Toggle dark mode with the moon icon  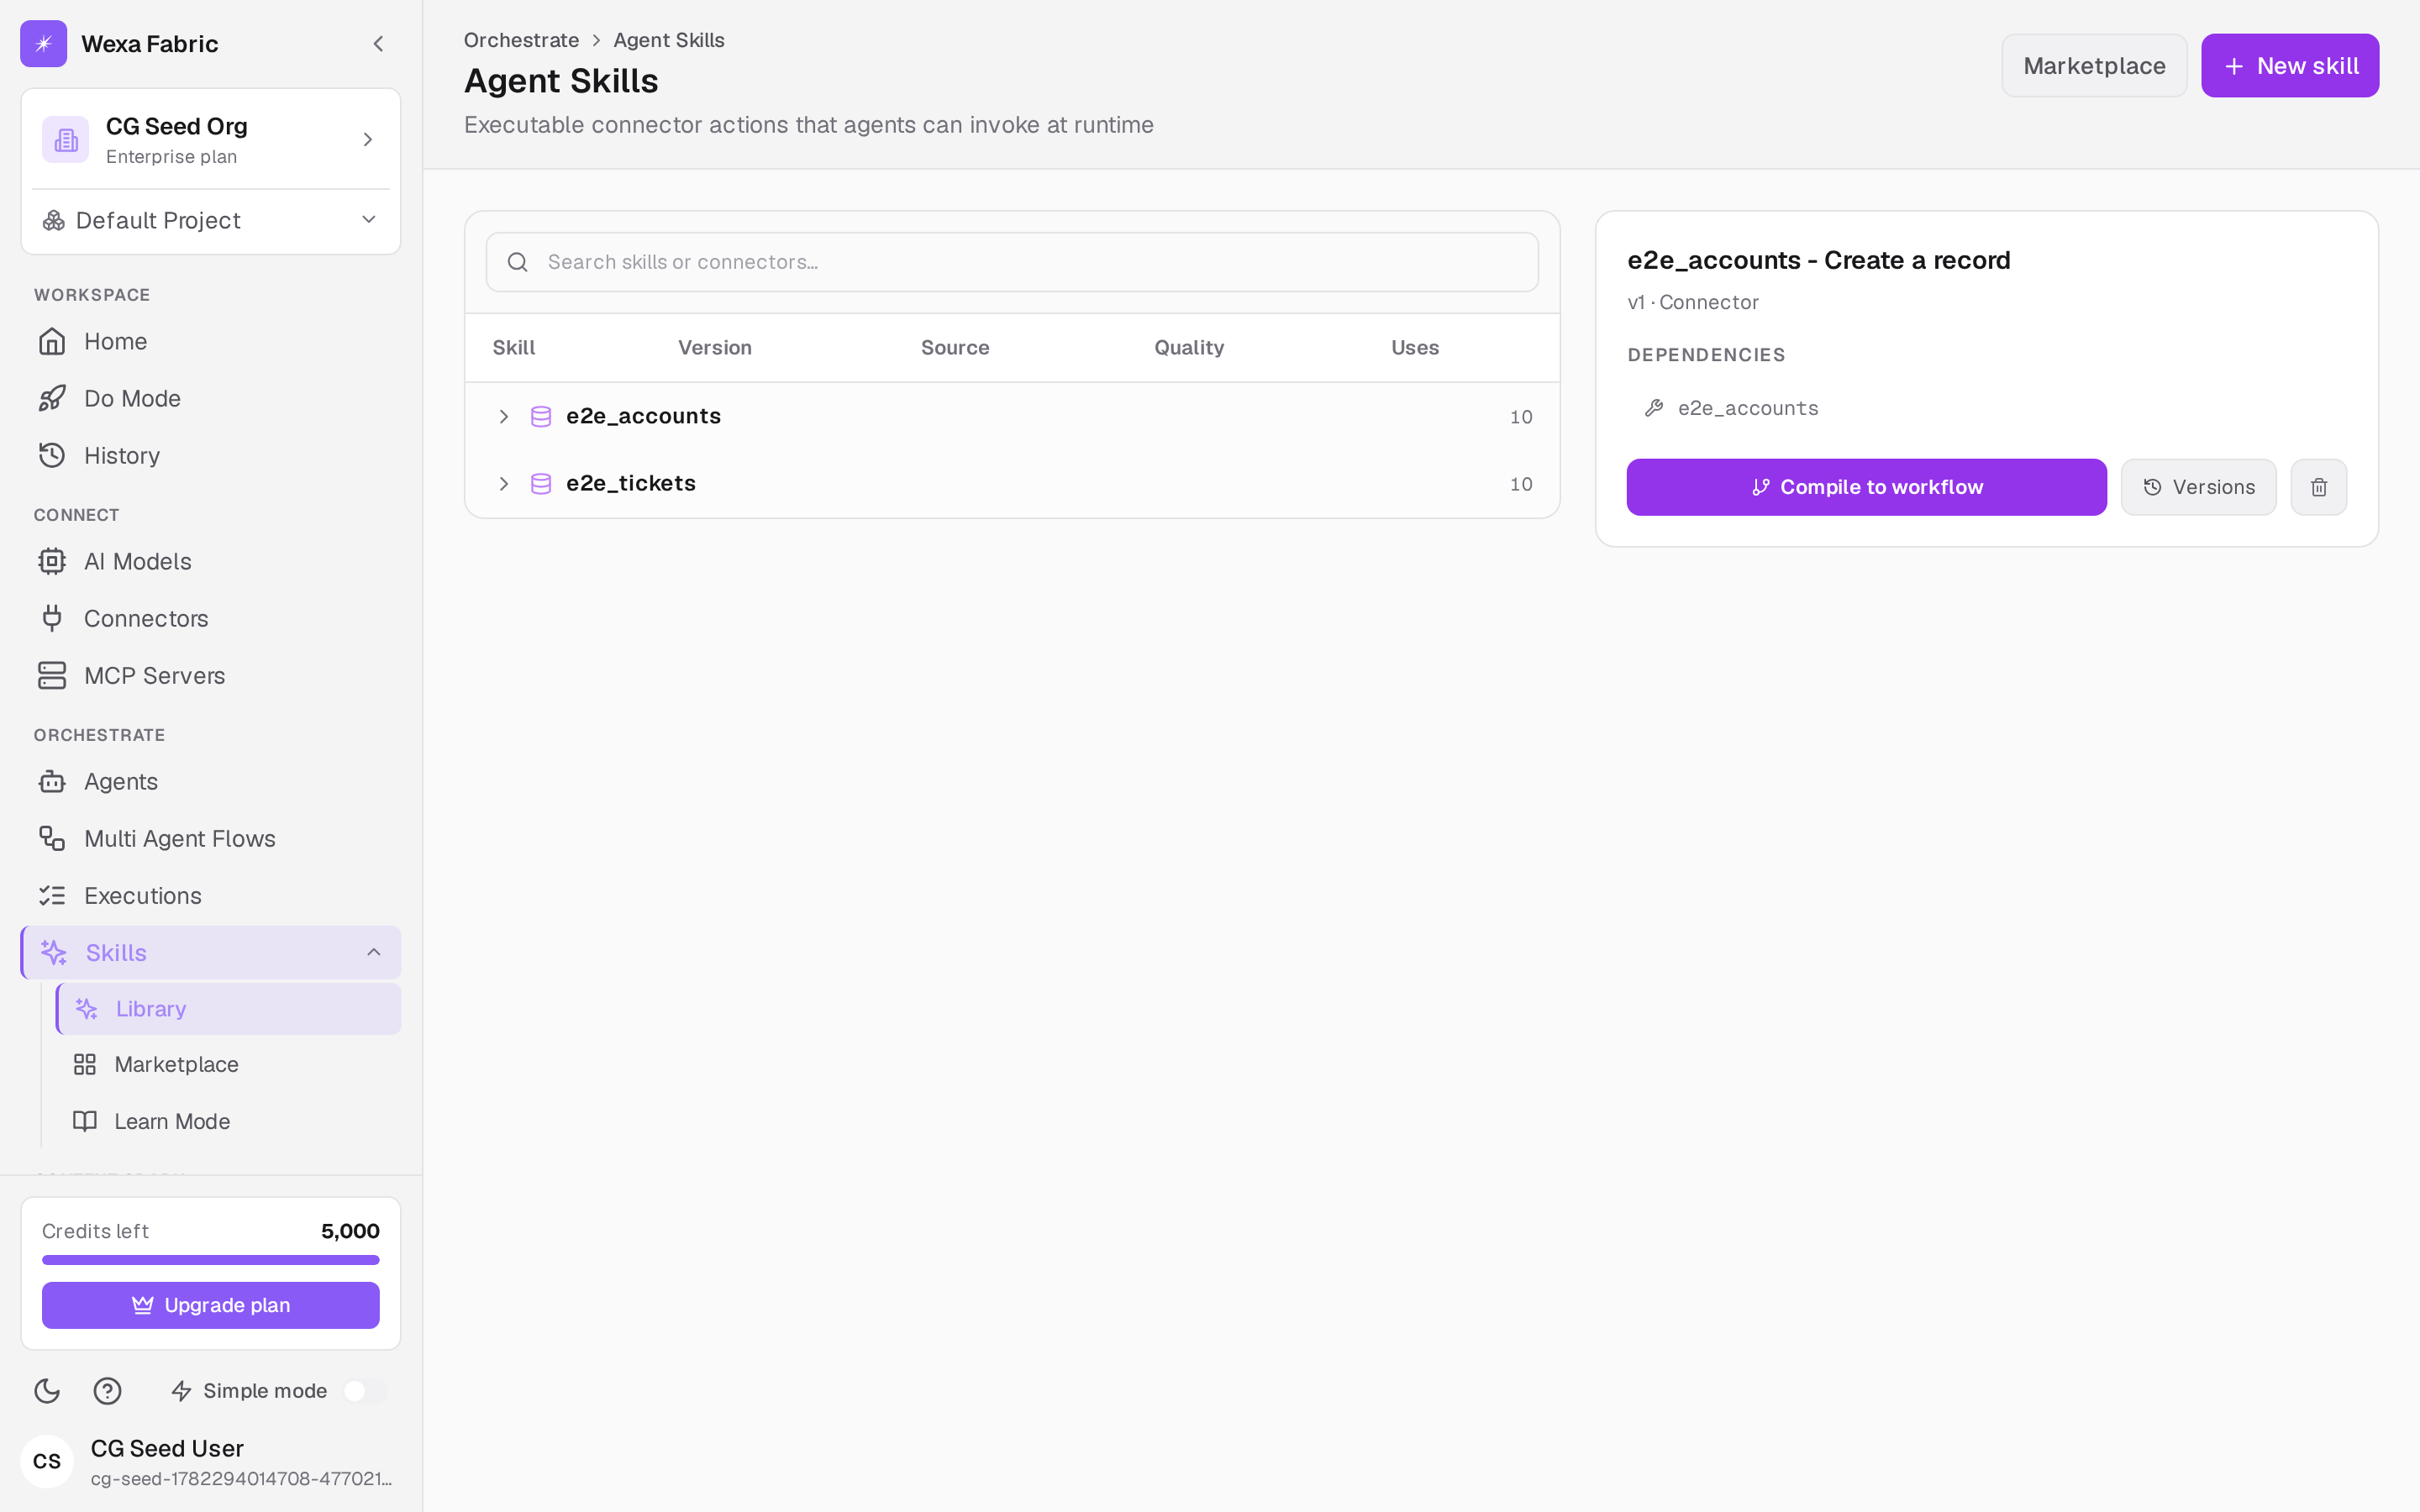(47, 1391)
